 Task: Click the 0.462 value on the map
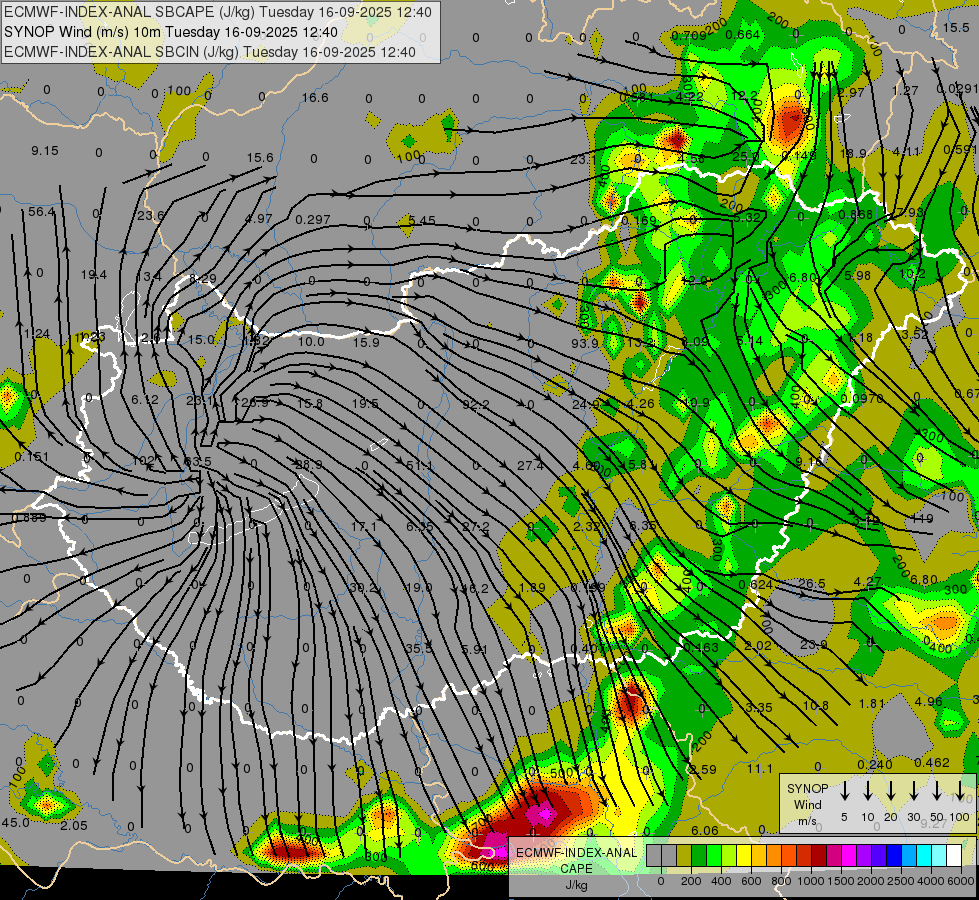click(x=932, y=762)
